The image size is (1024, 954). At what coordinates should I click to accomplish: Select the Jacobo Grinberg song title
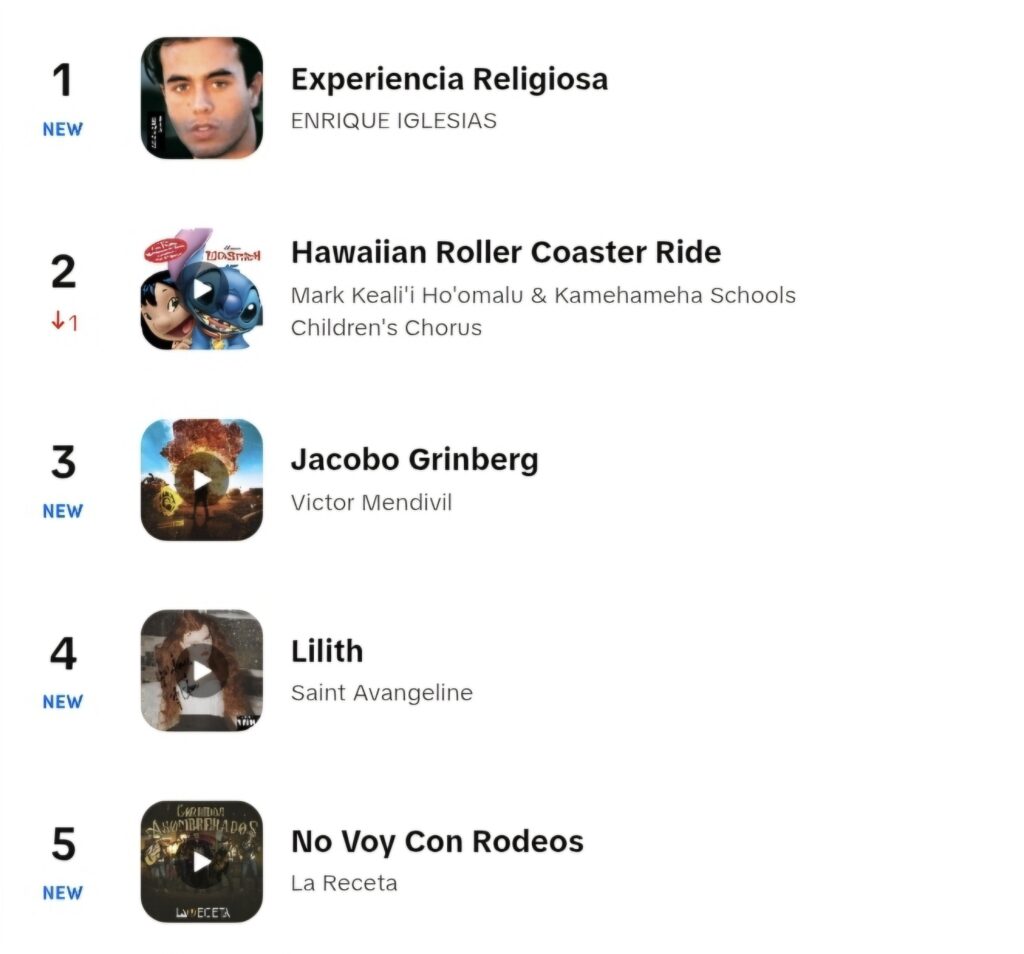(x=415, y=460)
